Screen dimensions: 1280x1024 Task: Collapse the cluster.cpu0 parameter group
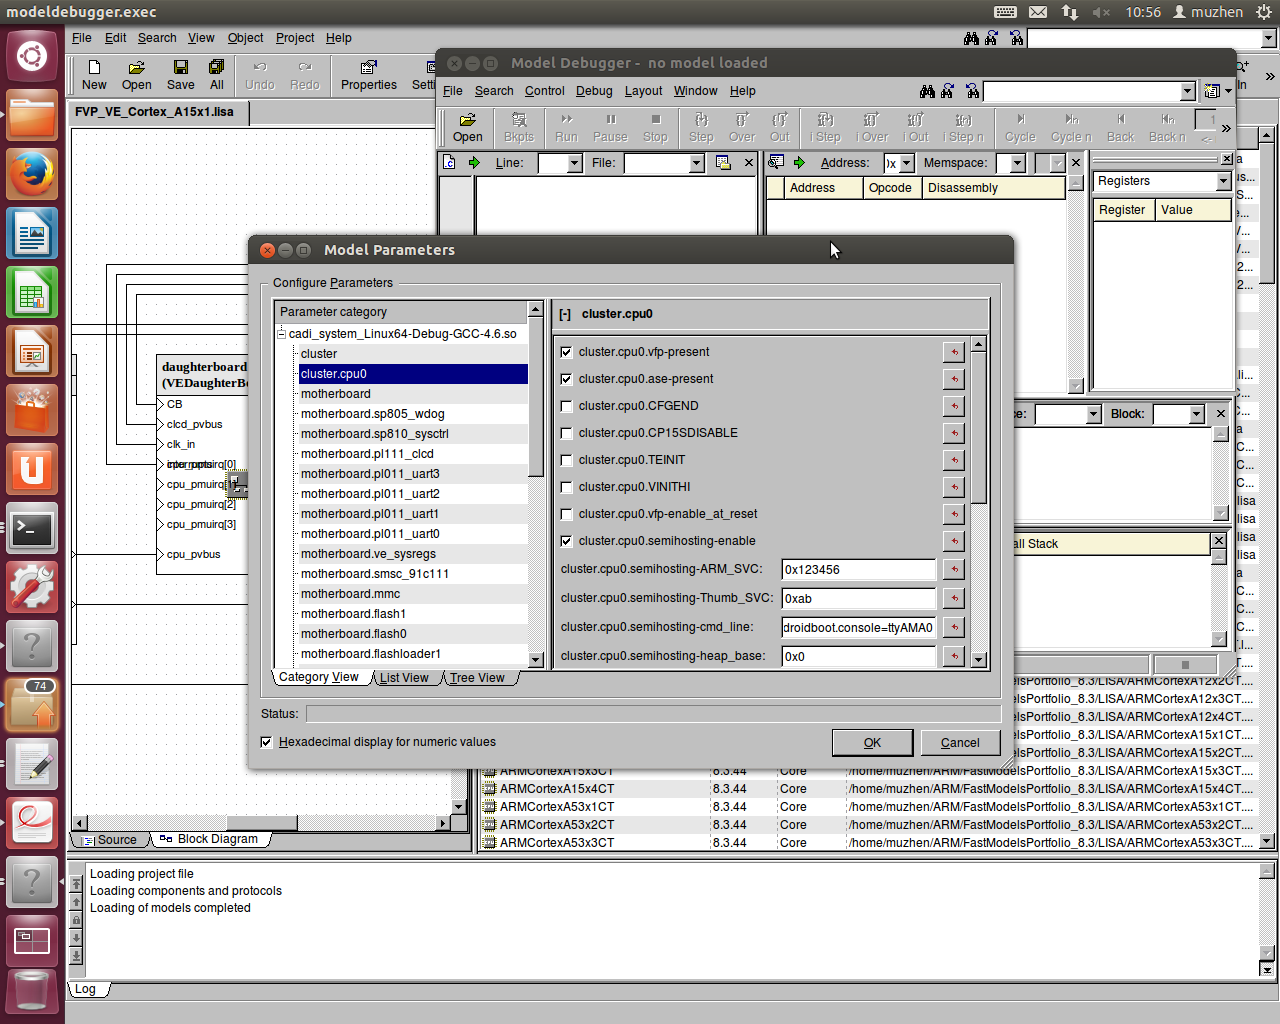tap(565, 314)
